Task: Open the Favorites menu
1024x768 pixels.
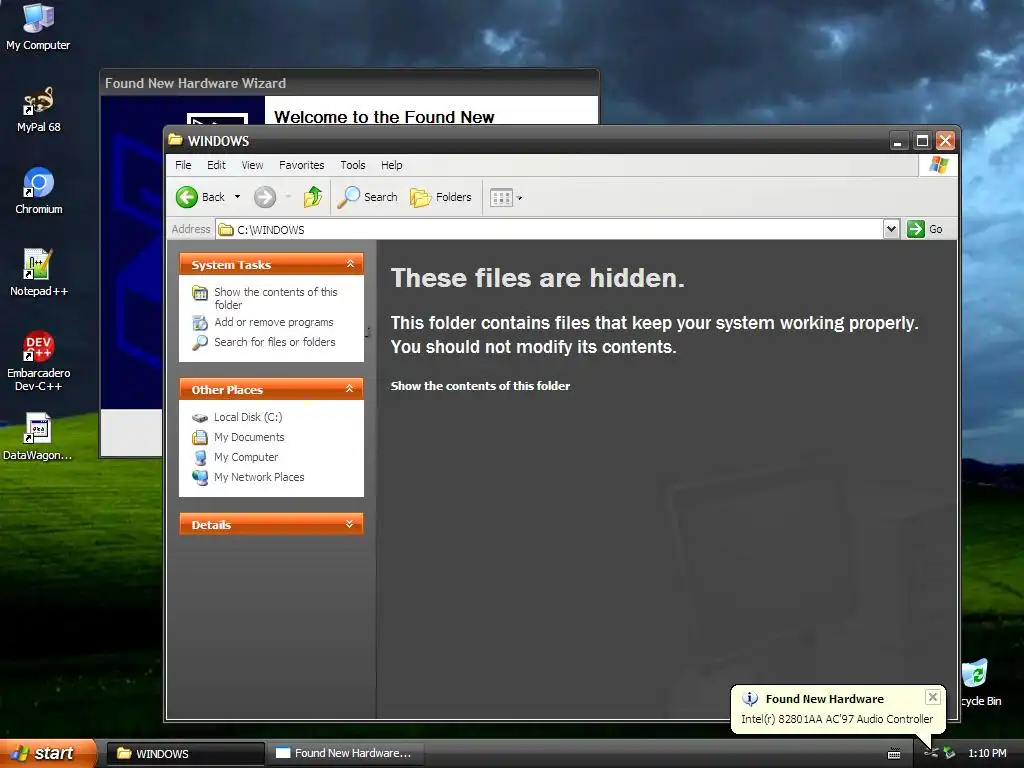Action: pos(302,165)
